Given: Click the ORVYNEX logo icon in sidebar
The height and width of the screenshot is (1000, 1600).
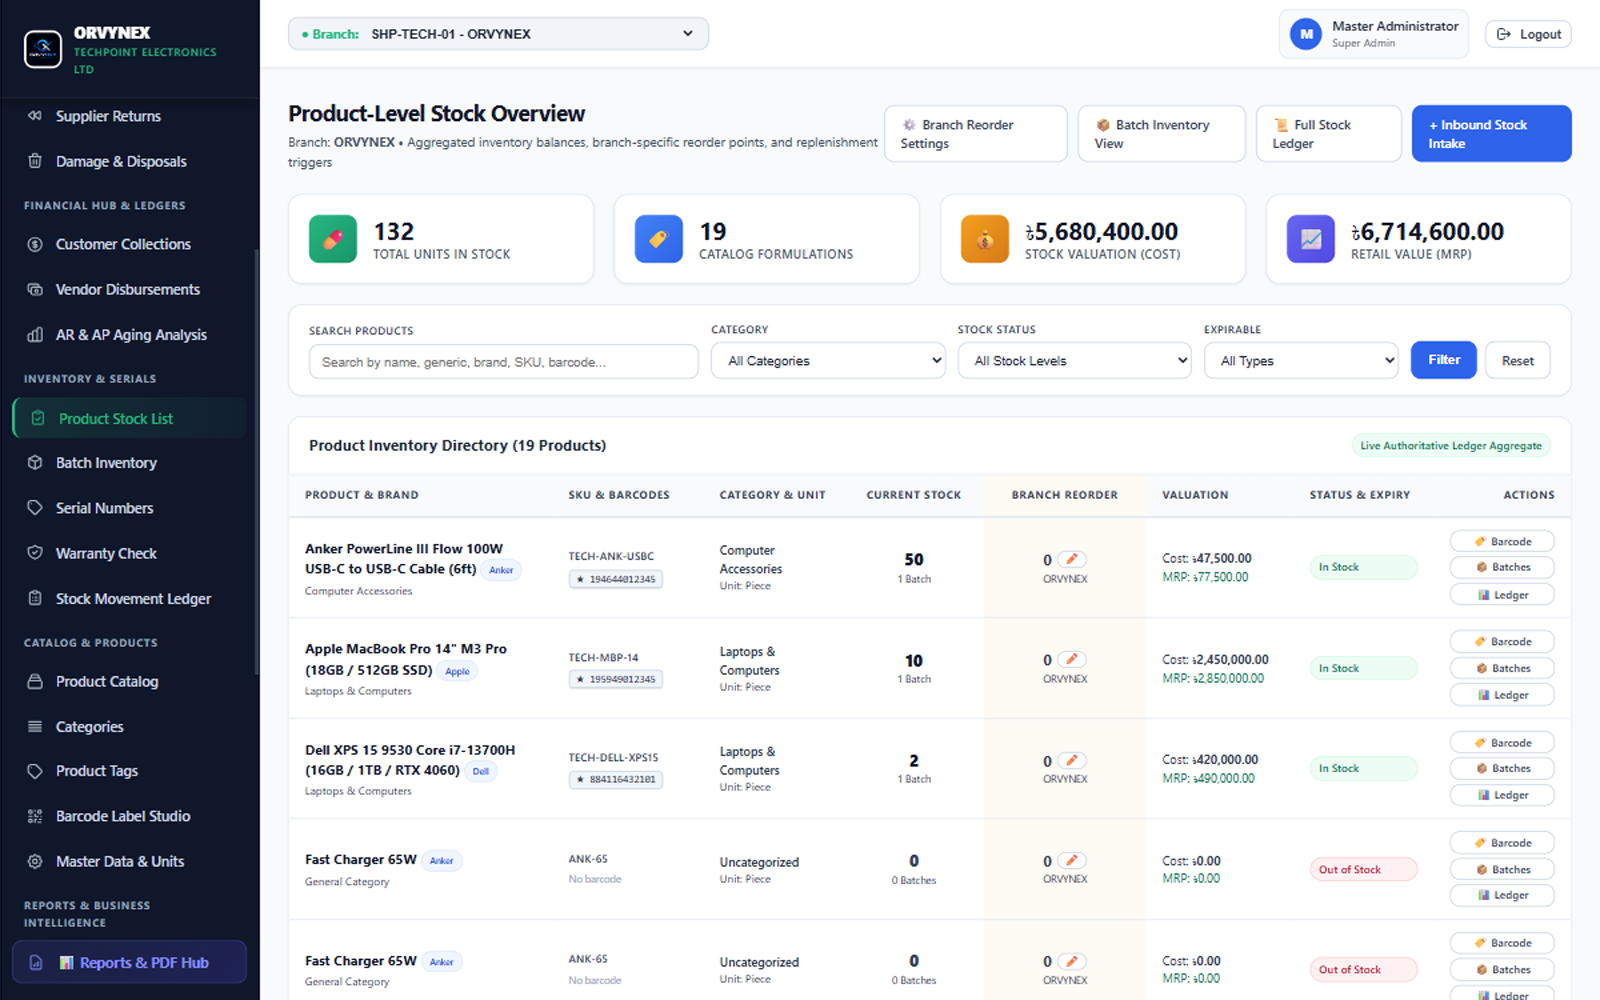Looking at the screenshot, I should pyautogui.click(x=43, y=49).
